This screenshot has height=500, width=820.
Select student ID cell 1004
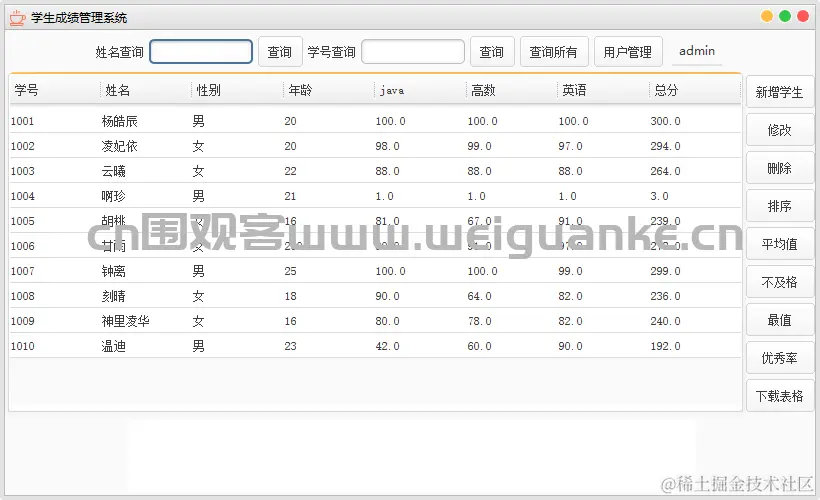22,196
